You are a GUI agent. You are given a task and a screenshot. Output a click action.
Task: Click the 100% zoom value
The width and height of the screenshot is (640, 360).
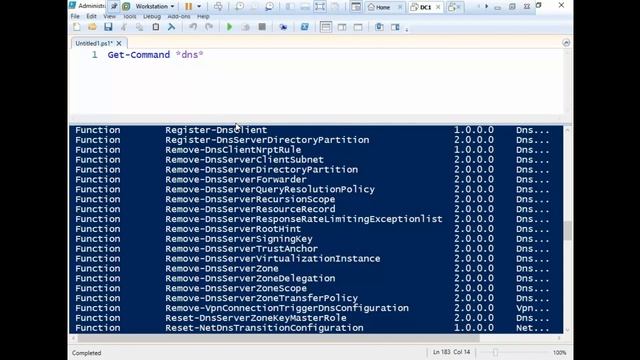(560, 353)
